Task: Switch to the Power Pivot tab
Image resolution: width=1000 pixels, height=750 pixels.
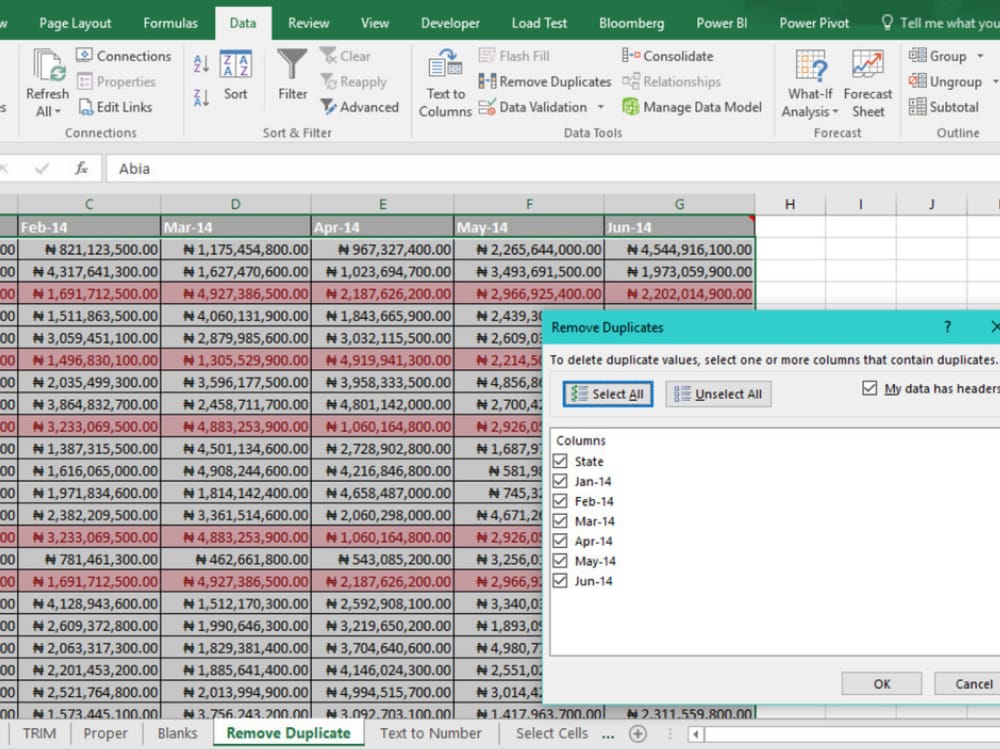Action: tap(814, 23)
